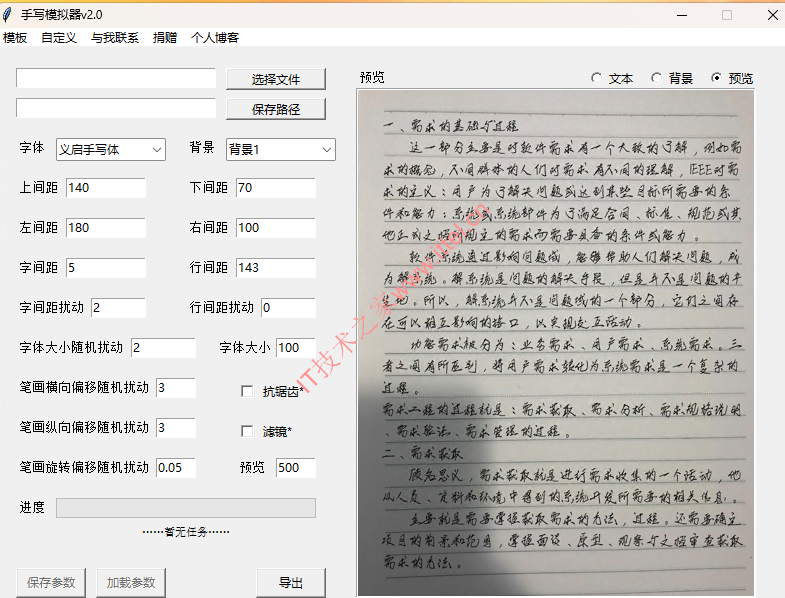The image size is (785, 598).
Task: Click the 预览 label above the preview image
Action: click(372, 77)
